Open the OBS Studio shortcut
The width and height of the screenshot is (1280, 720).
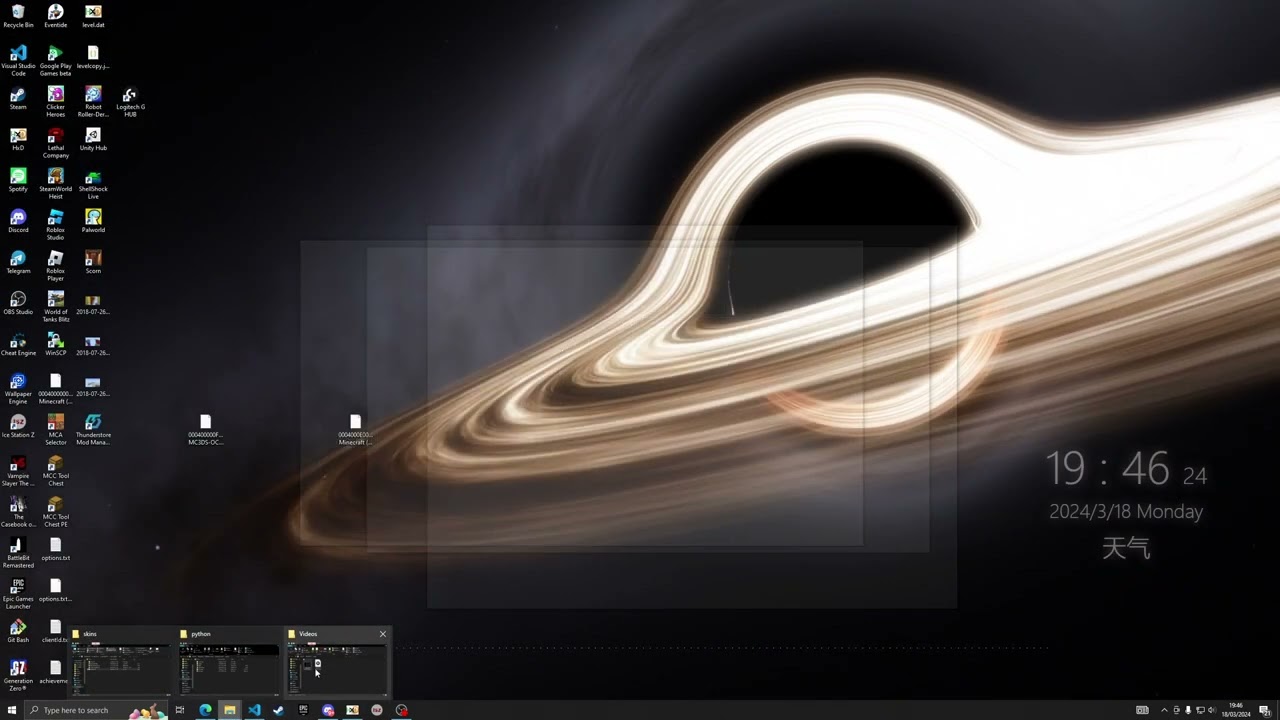point(18,303)
